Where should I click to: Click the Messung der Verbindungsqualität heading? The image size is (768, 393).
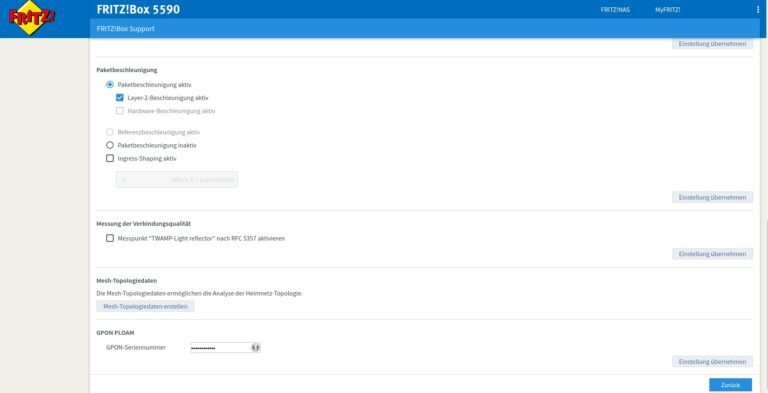[x=144, y=223]
